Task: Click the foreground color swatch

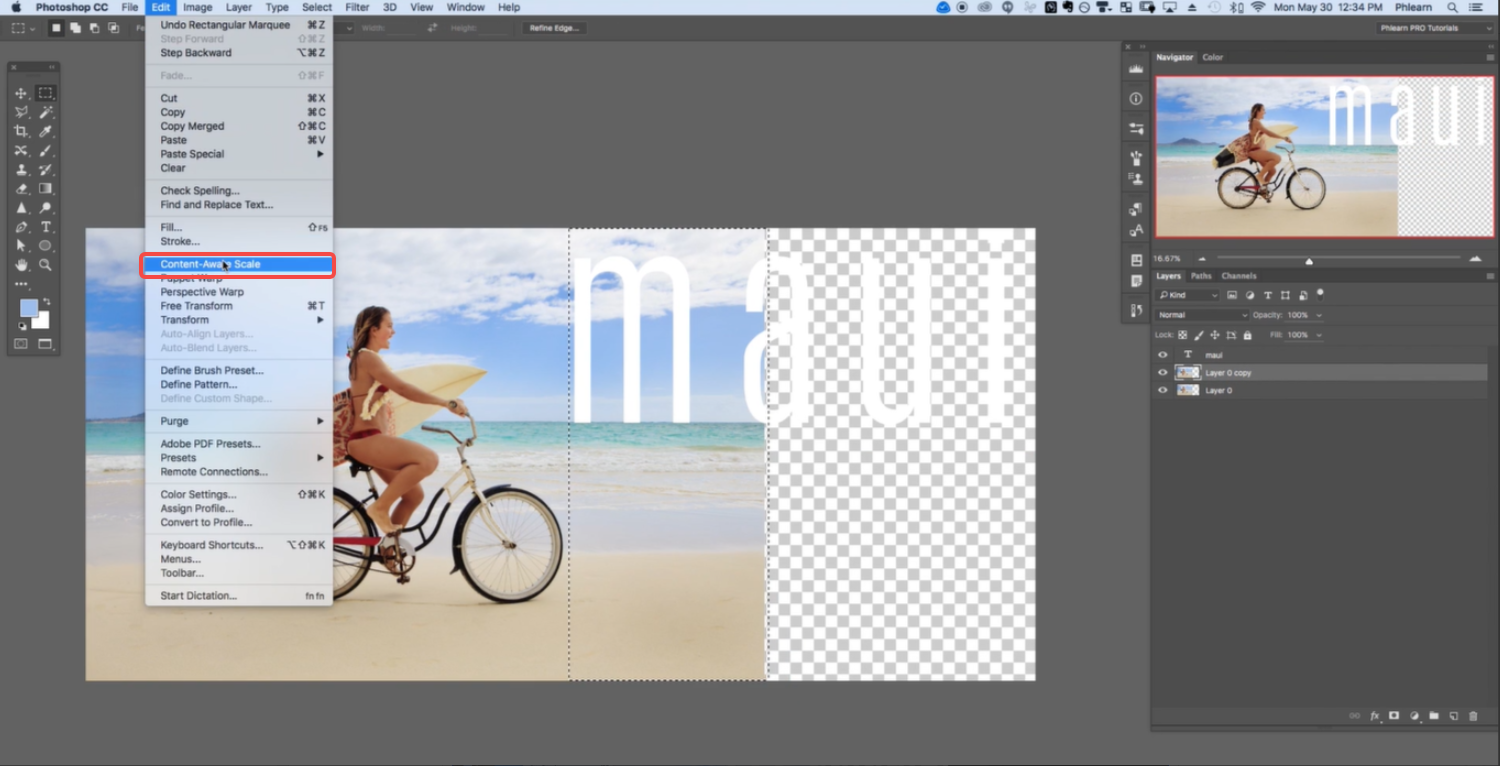Action: point(29,309)
